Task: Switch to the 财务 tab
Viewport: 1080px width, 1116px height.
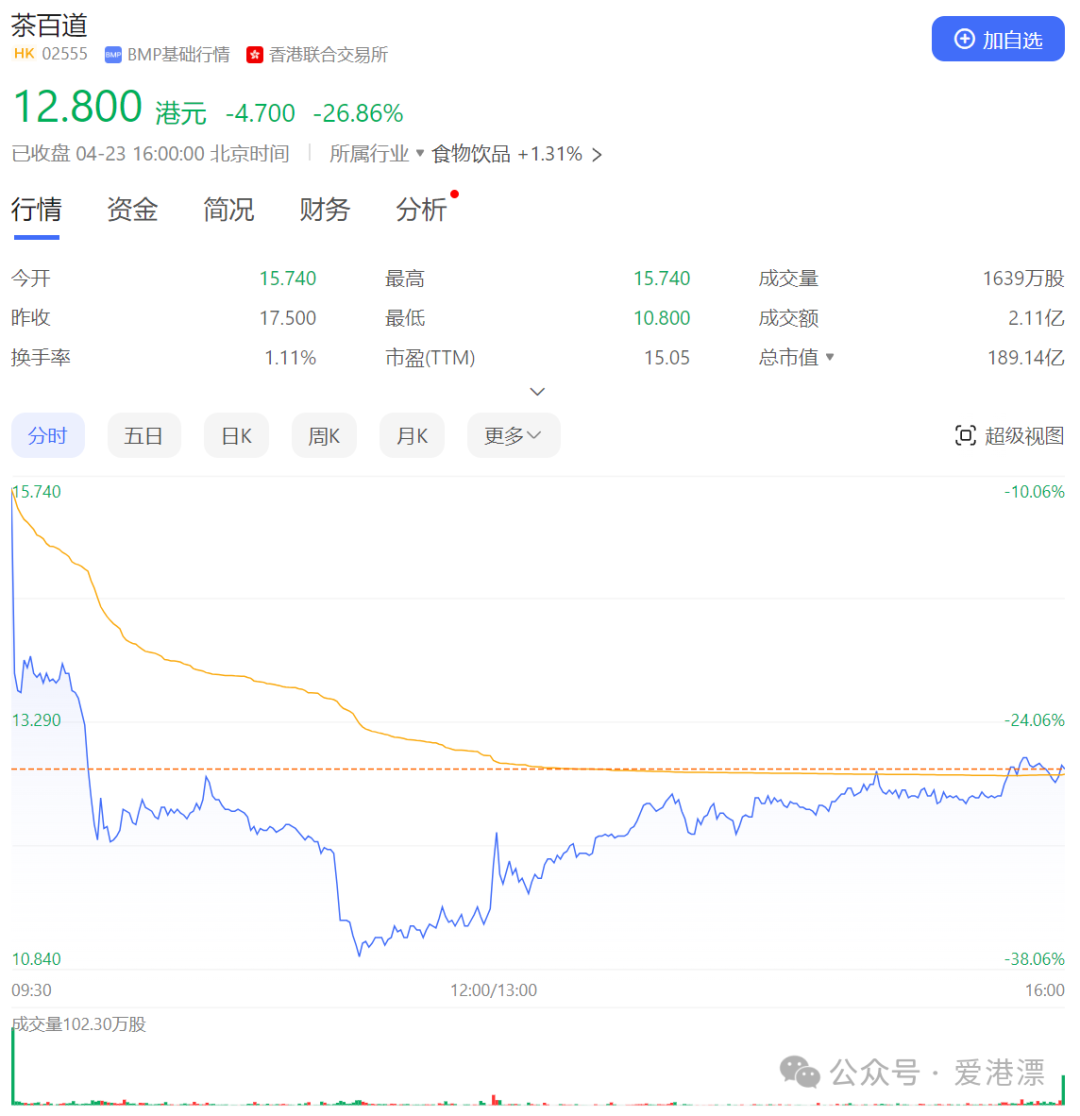Action: click(x=325, y=210)
